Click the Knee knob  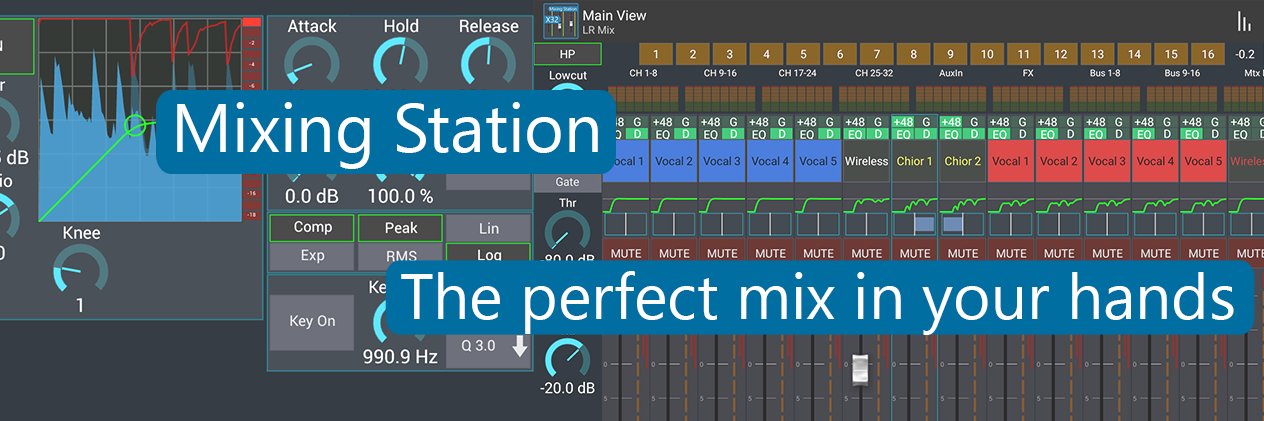click(x=80, y=270)
